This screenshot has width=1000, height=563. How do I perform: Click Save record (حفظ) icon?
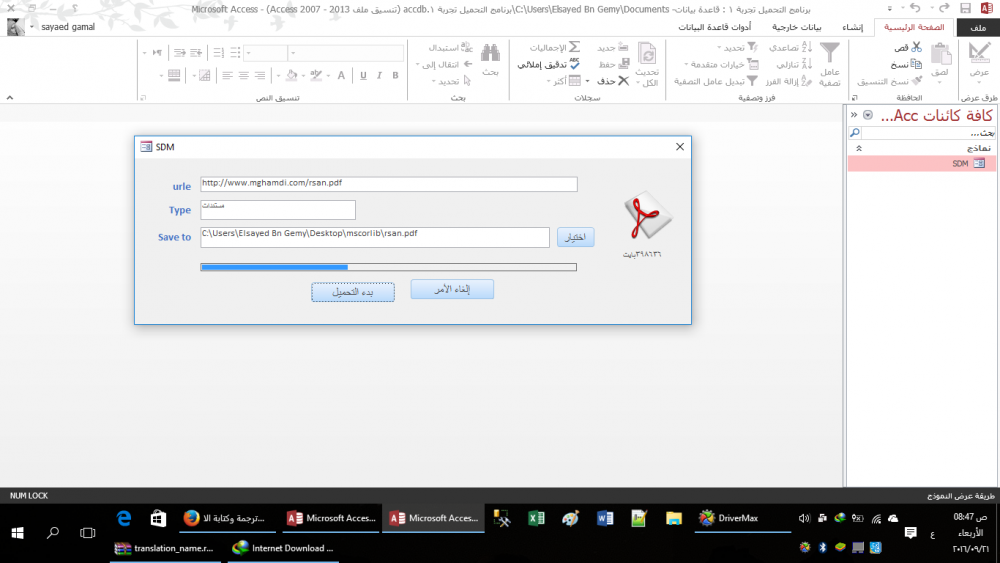tap(623, 64)
